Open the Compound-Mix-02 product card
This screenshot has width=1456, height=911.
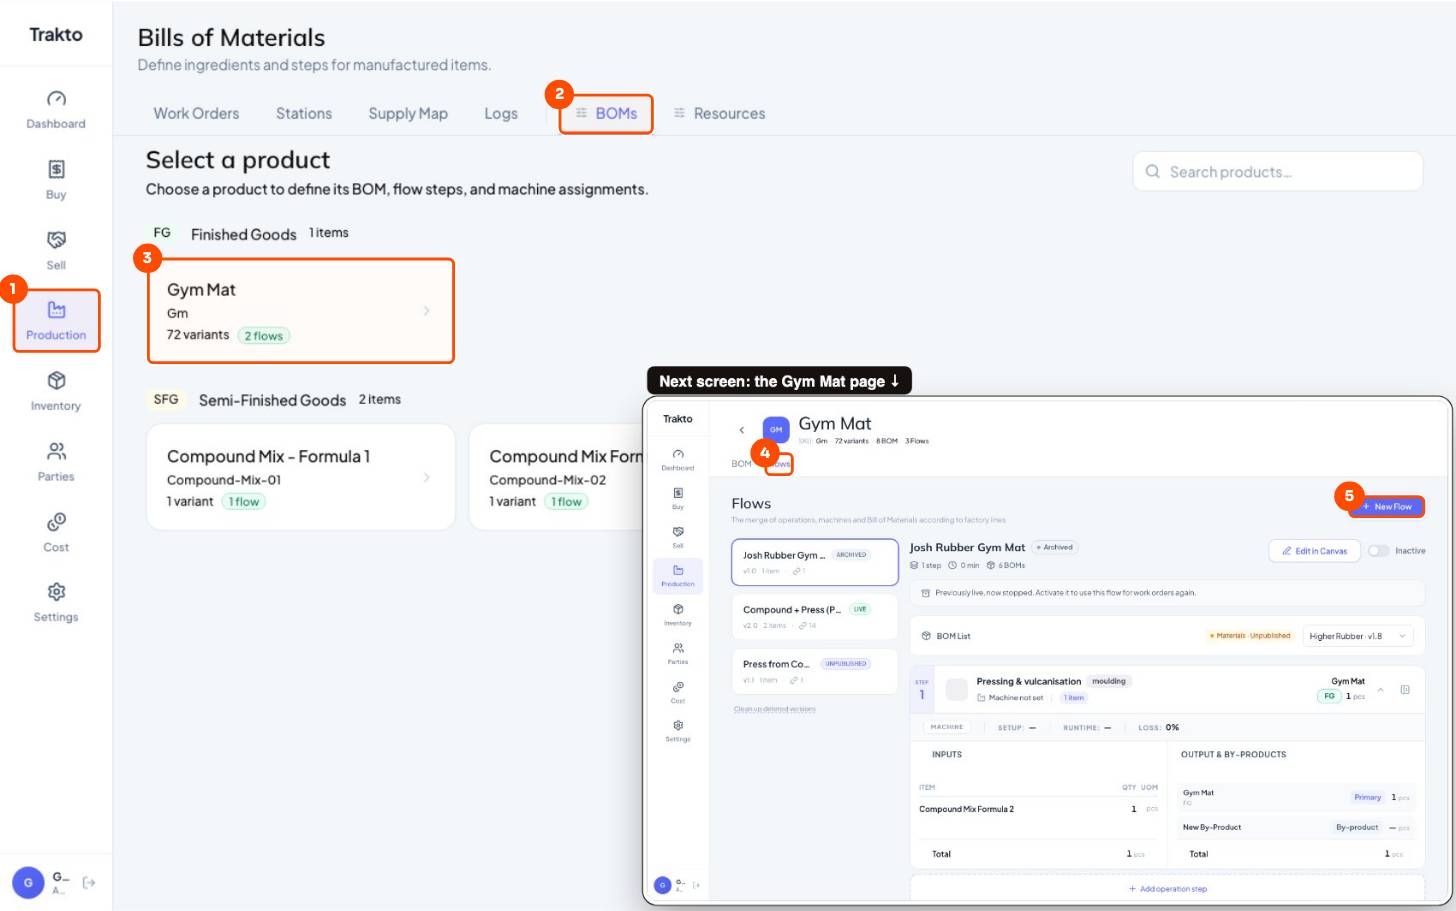click(556, 477)
